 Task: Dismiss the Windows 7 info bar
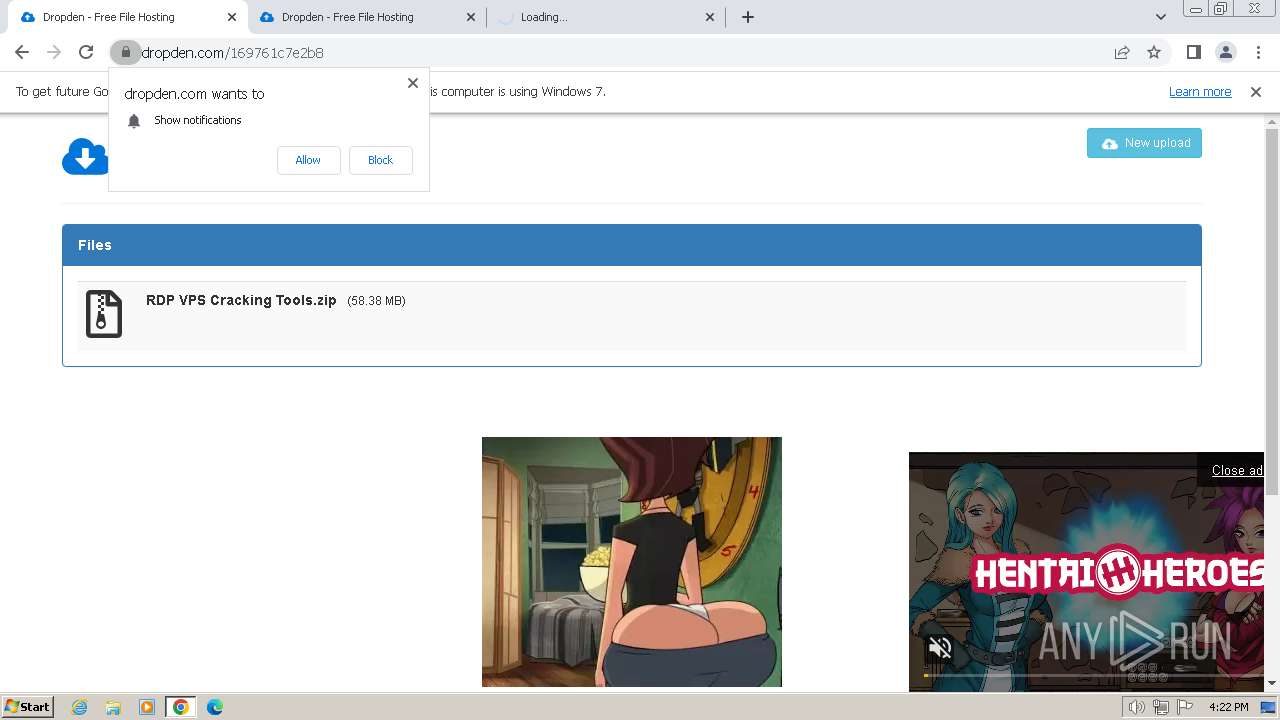(1256, 91)
